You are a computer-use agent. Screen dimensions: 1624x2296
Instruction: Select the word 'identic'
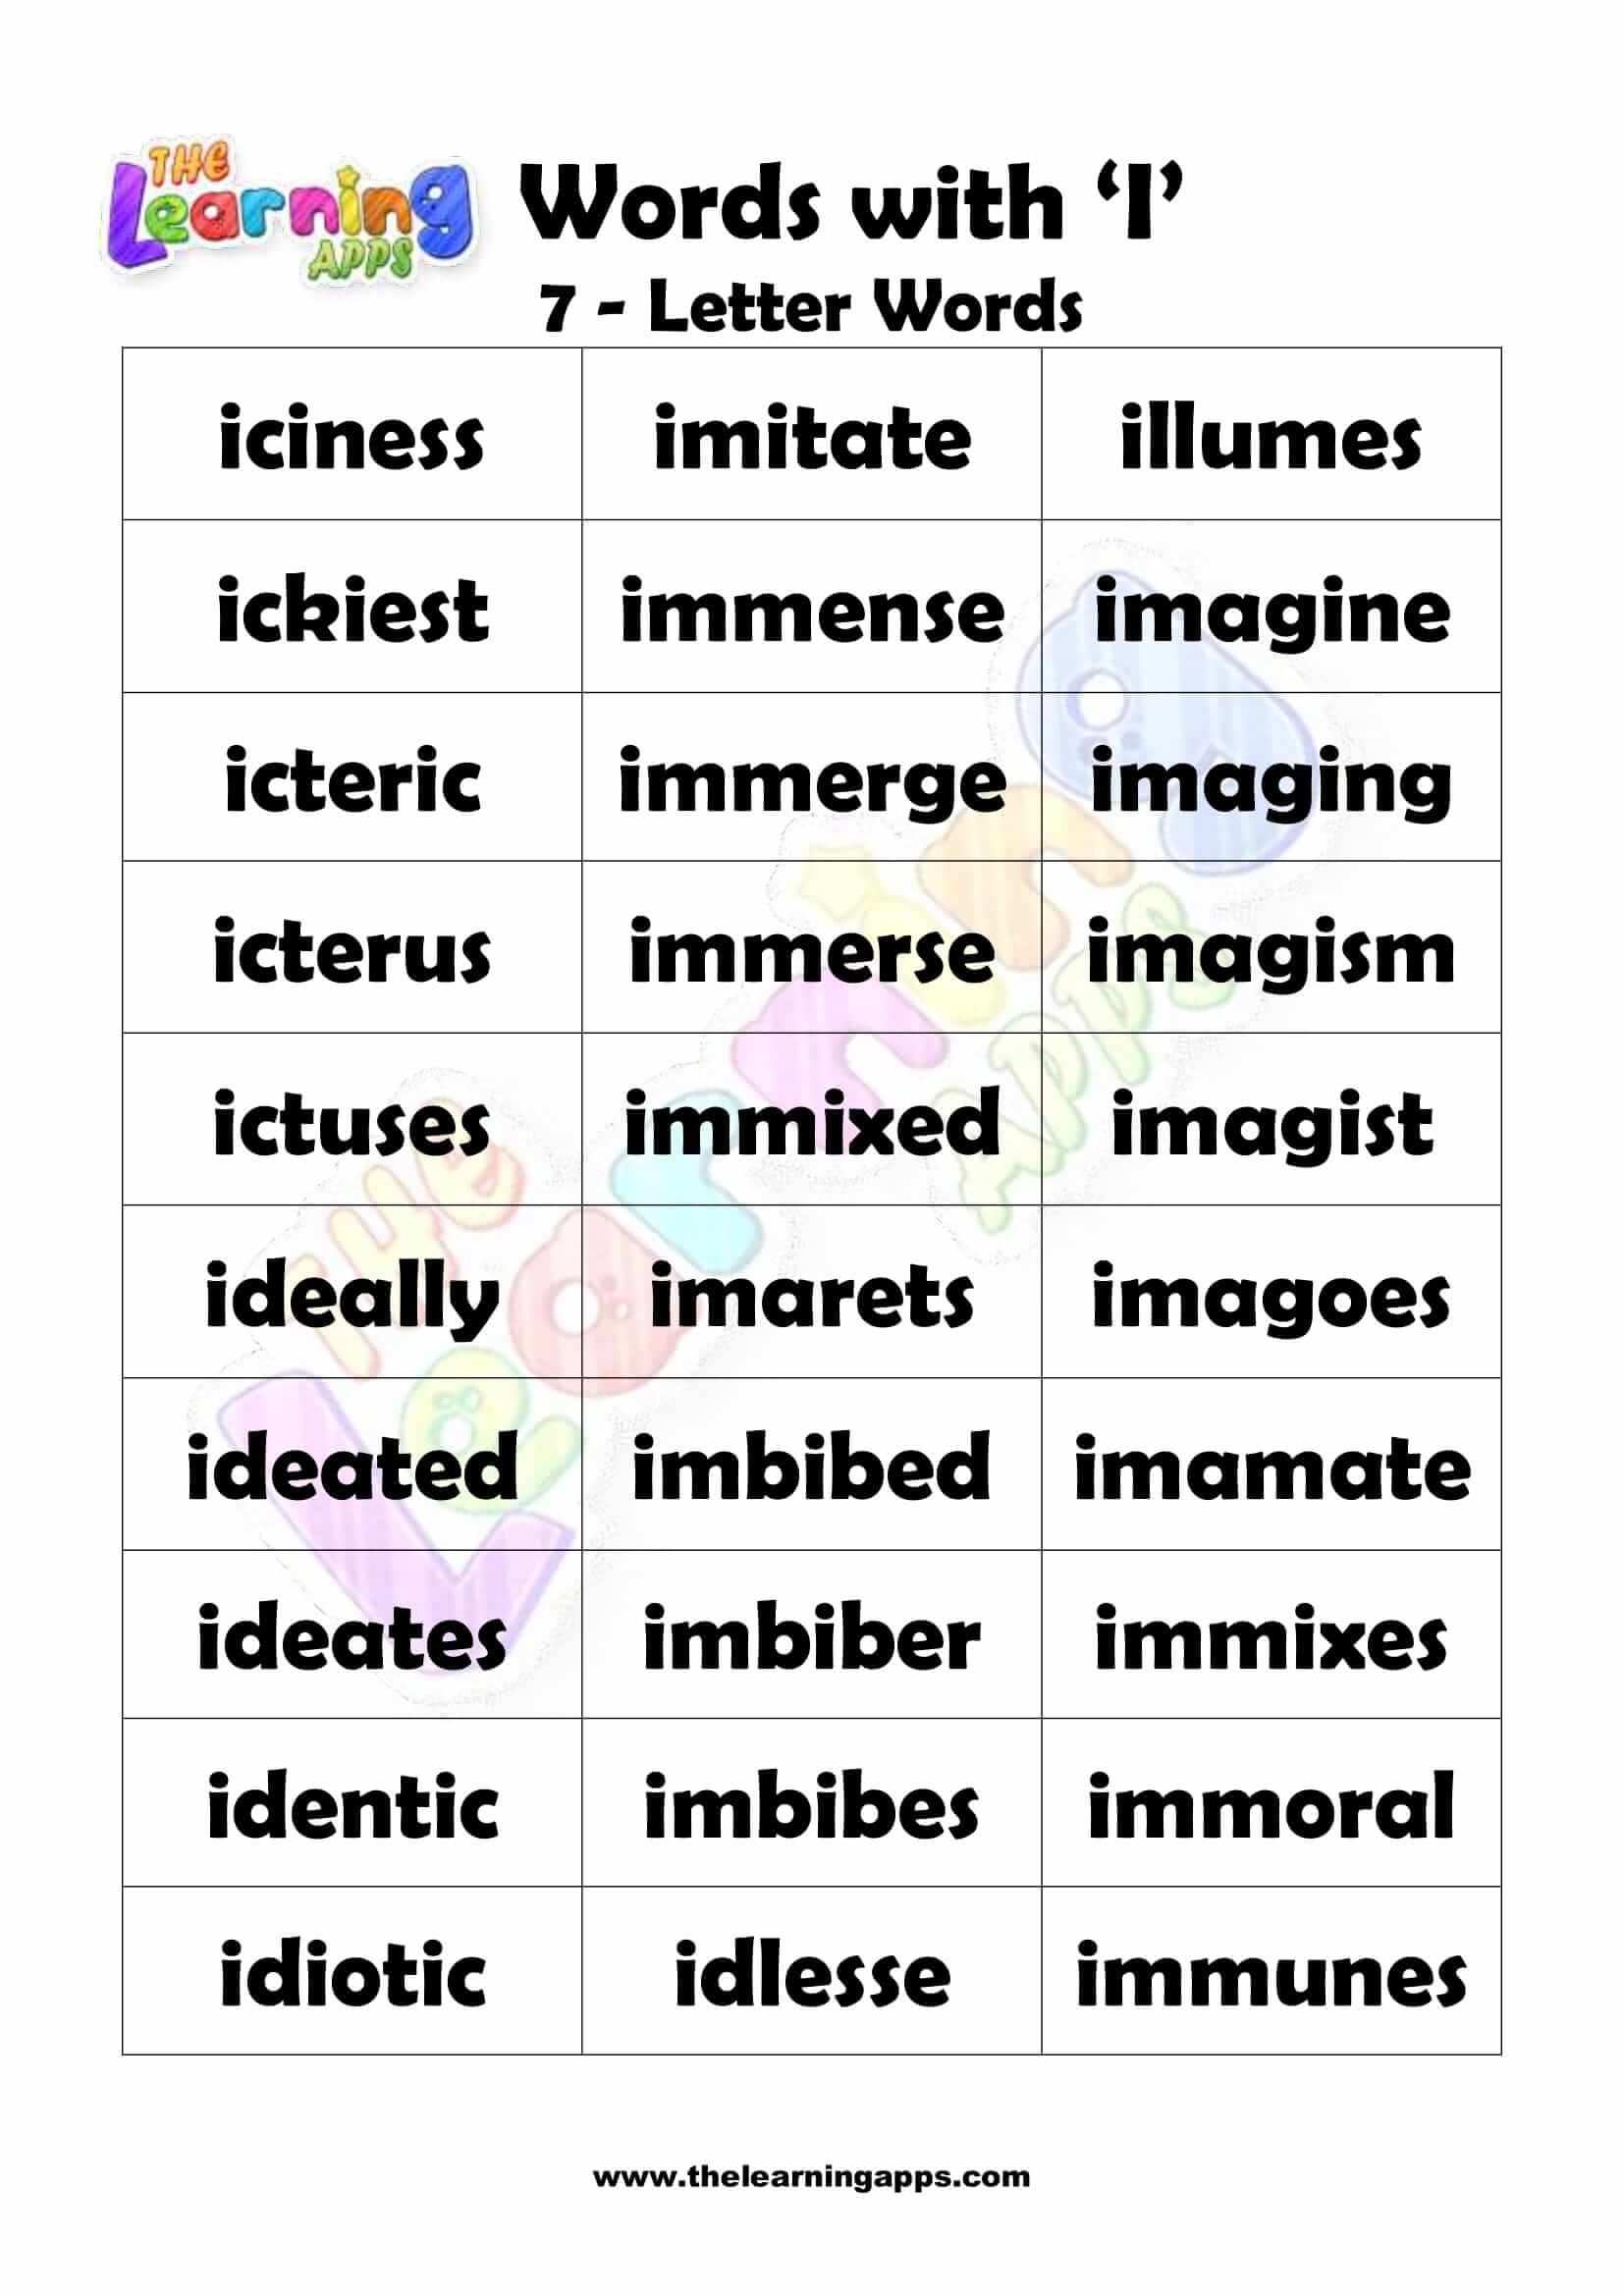point(351,1806)
